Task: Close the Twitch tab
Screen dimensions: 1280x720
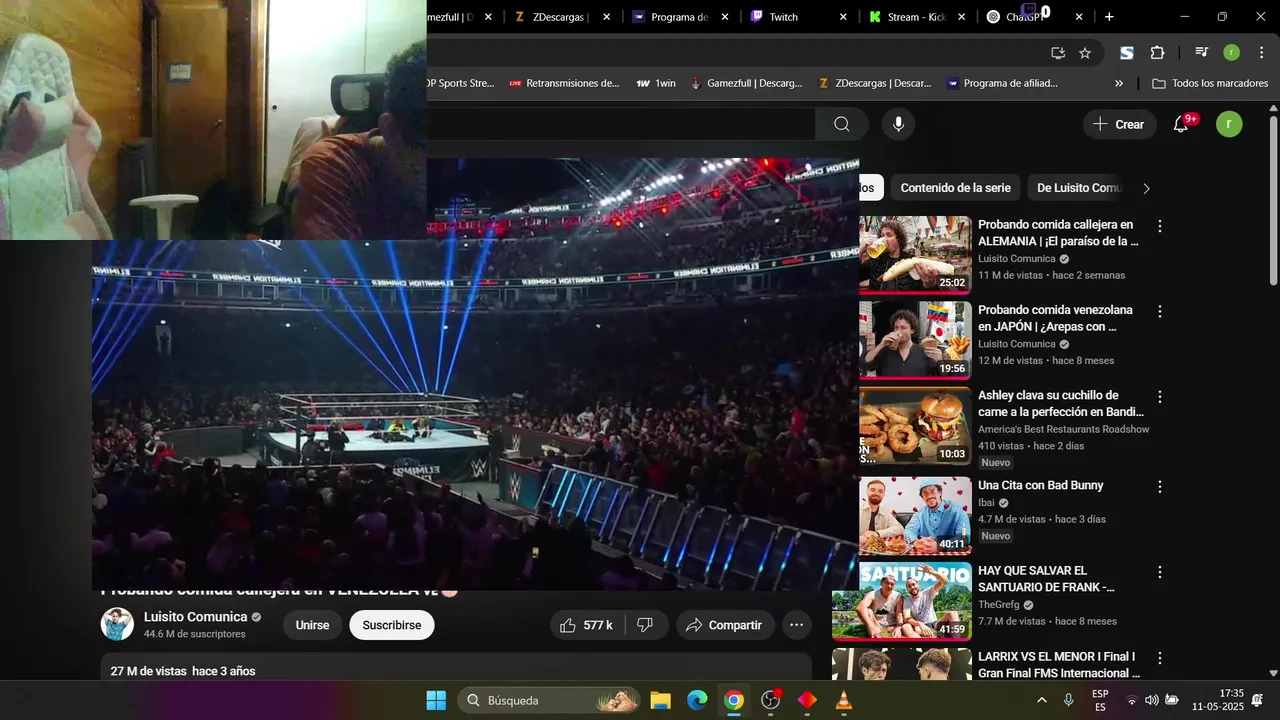Action: tap(843, 17)
